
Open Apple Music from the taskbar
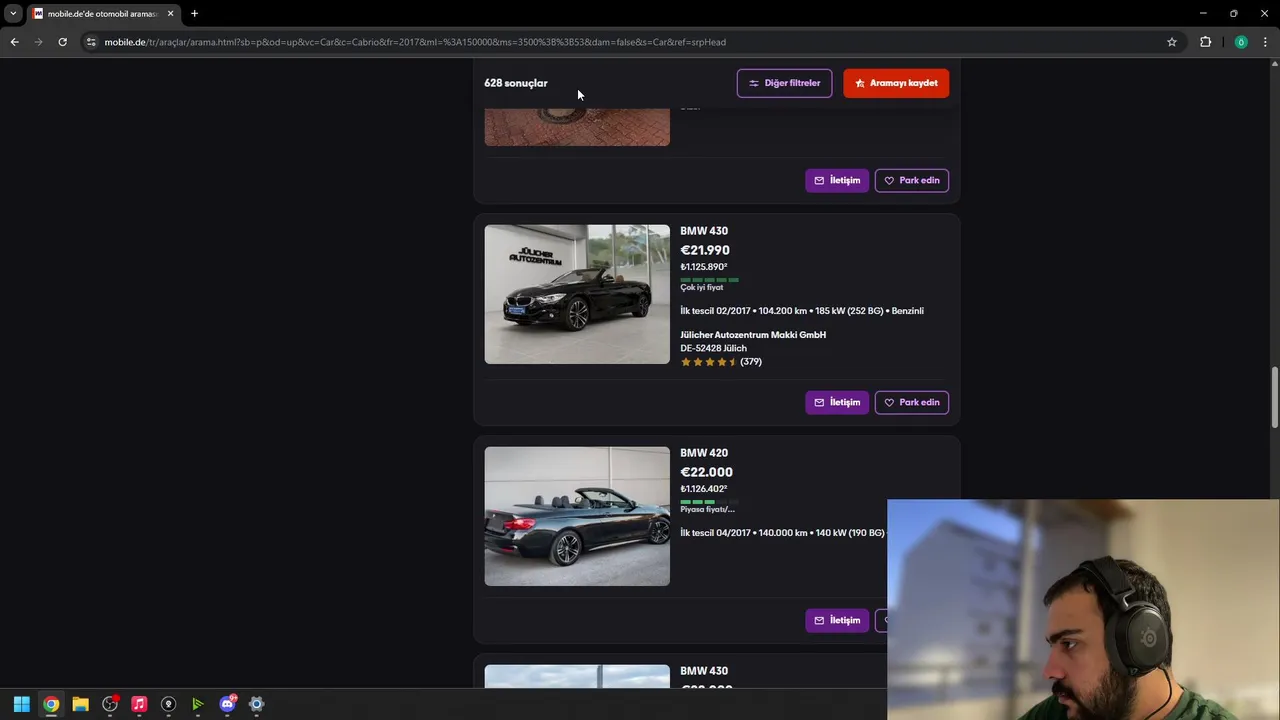[x=139, y=704]
